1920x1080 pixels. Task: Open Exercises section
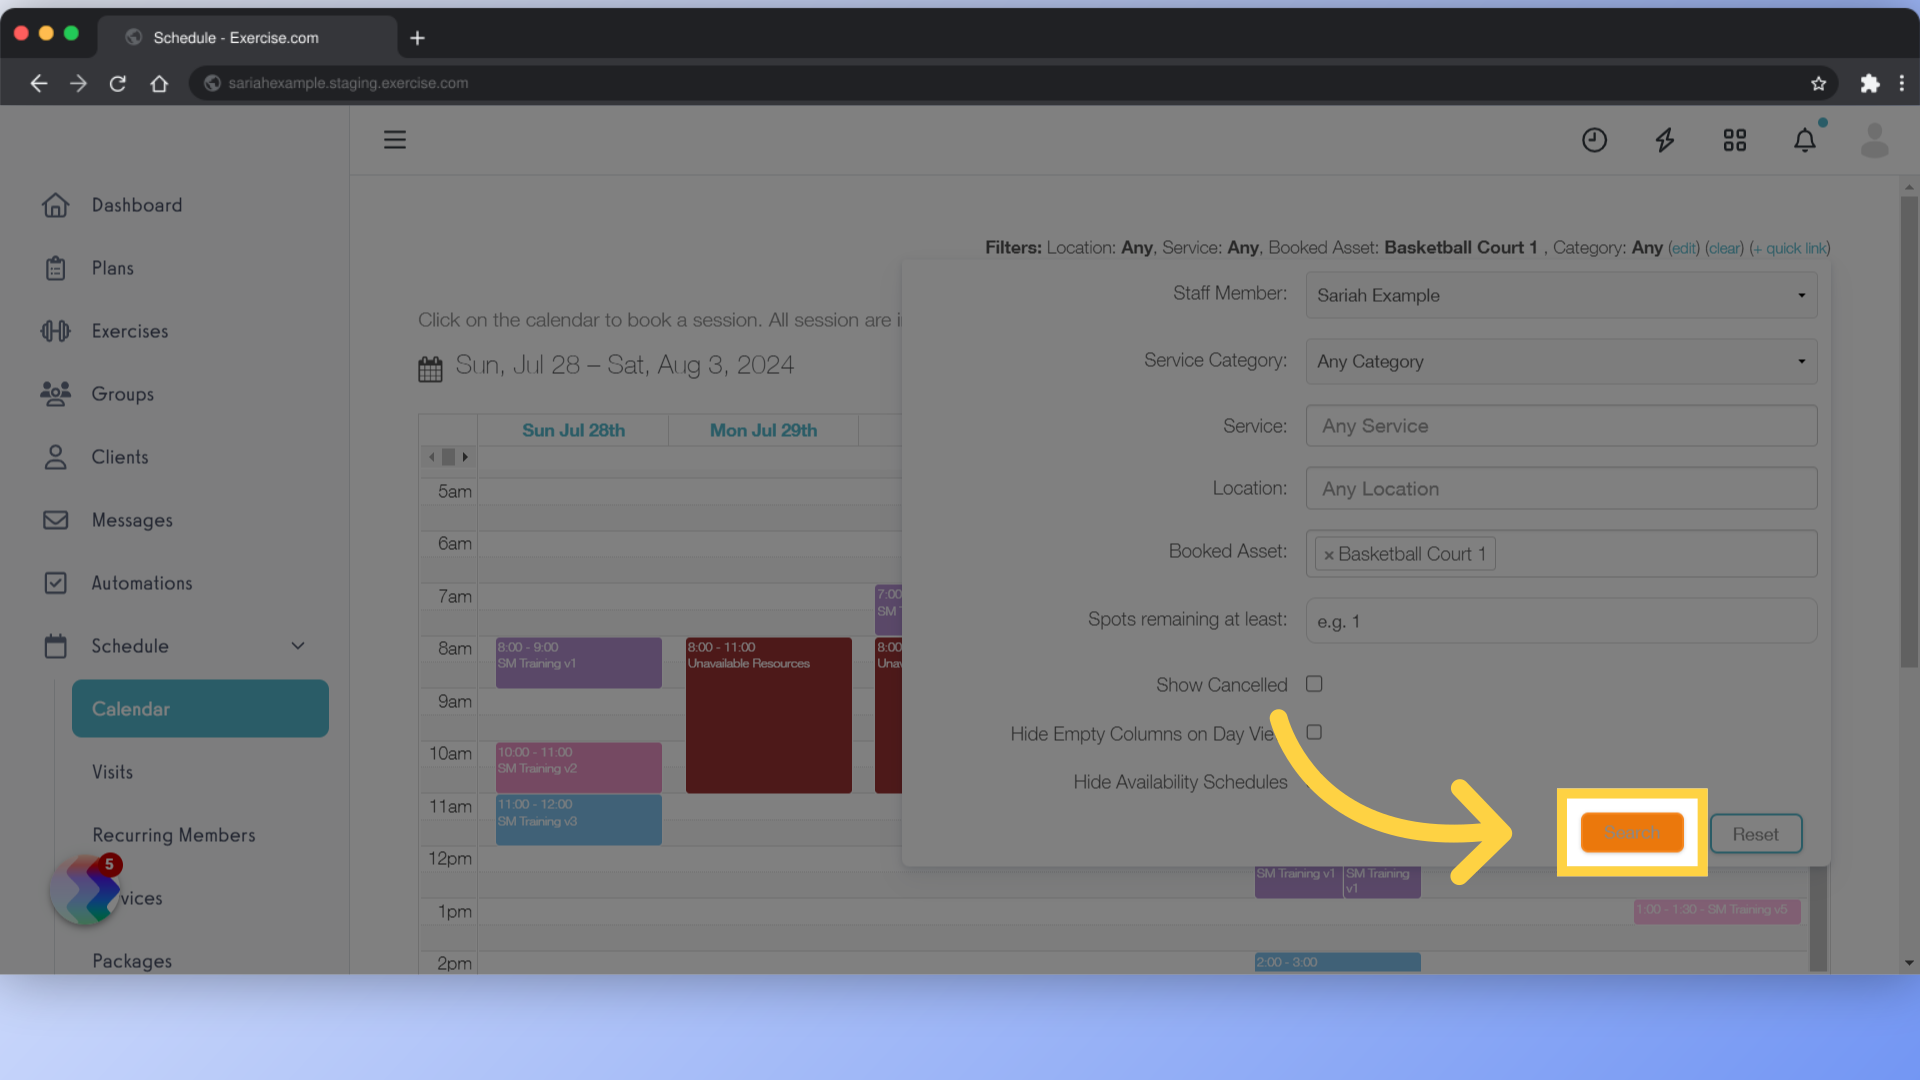pos(130,331)
